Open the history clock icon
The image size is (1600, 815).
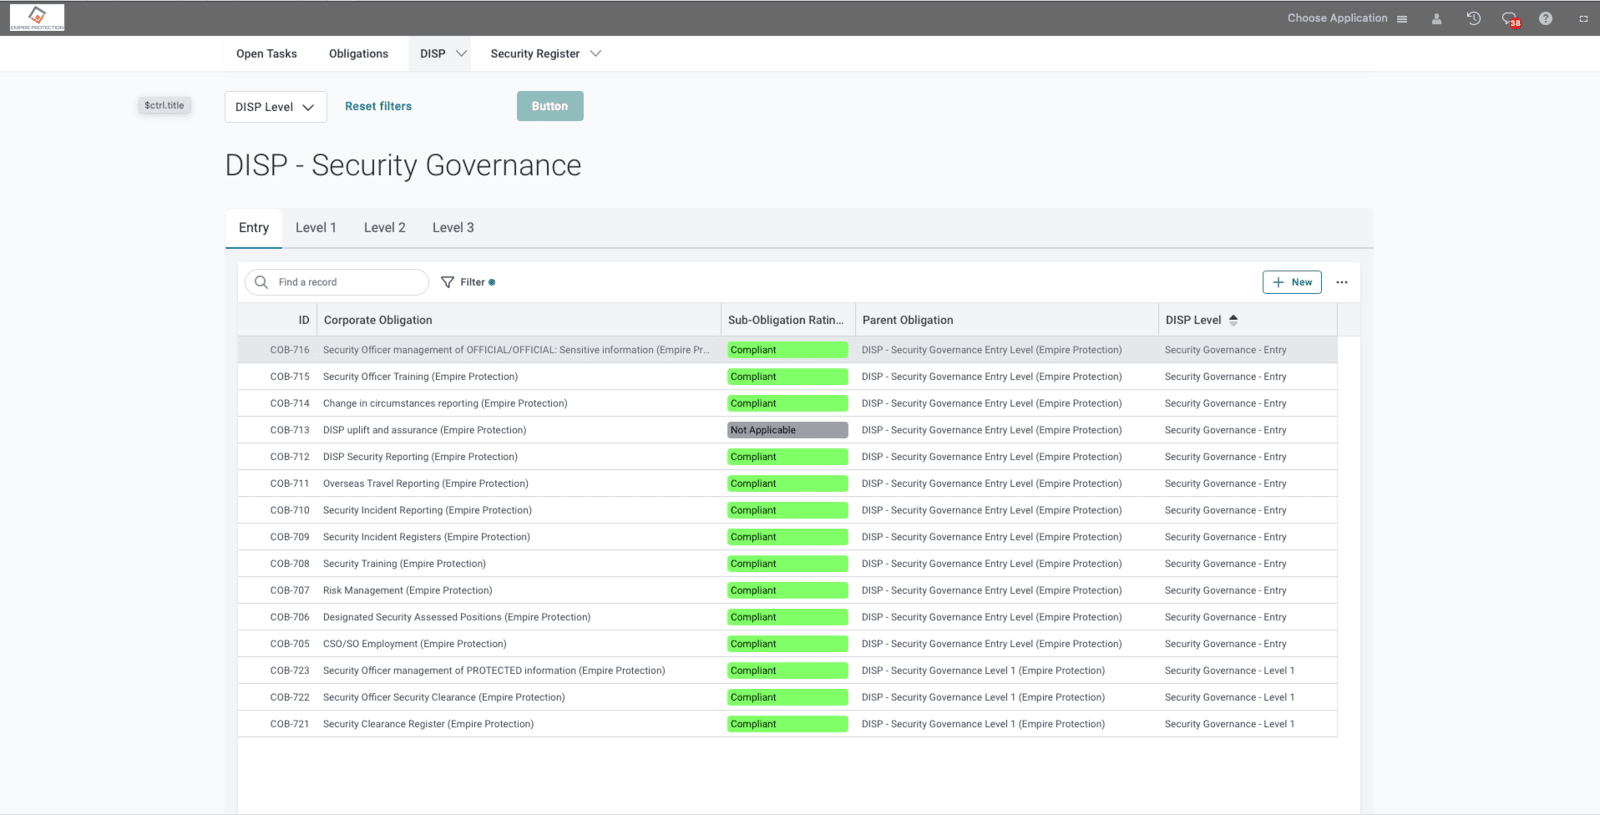[1473, 19]
